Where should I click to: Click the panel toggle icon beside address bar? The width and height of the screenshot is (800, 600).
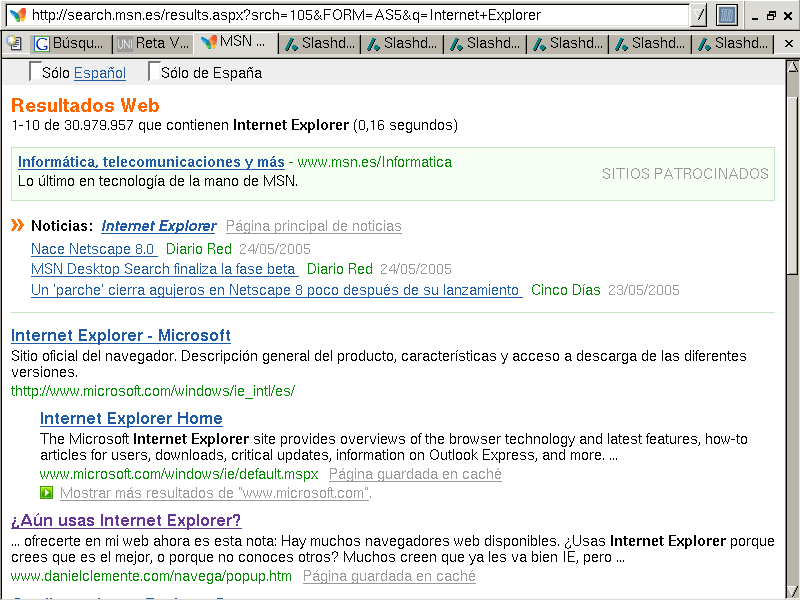point(727,15)
